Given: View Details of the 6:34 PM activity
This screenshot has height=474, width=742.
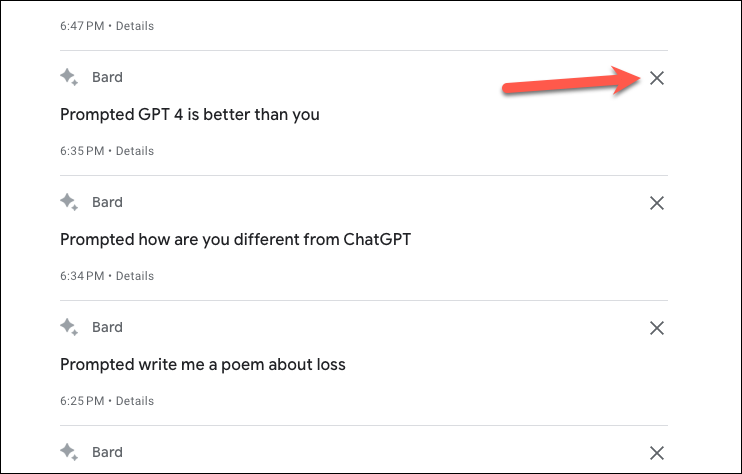Looking at the screenshot, I should point(135,276).
